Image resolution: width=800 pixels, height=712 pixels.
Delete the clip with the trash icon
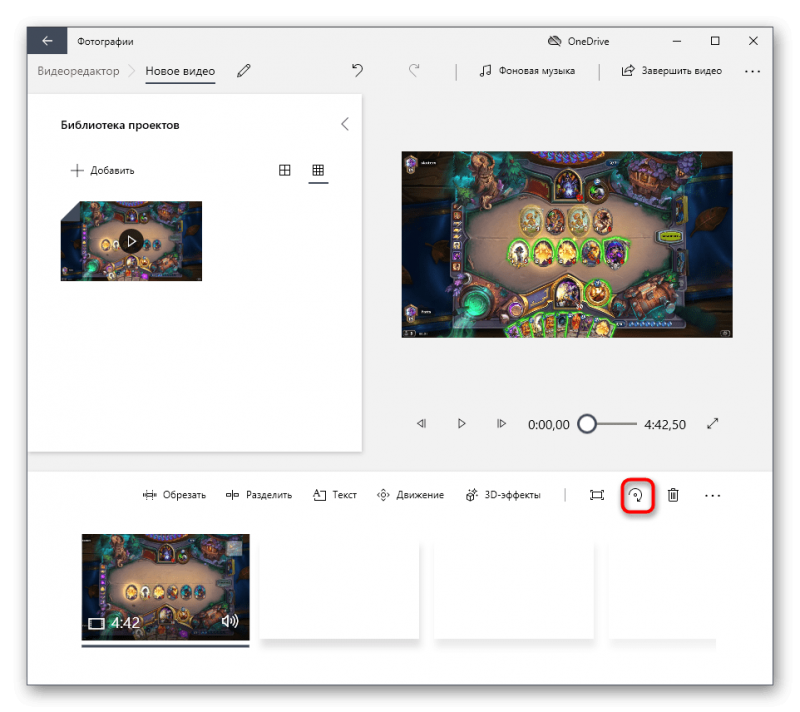click(x=673, y=495)
